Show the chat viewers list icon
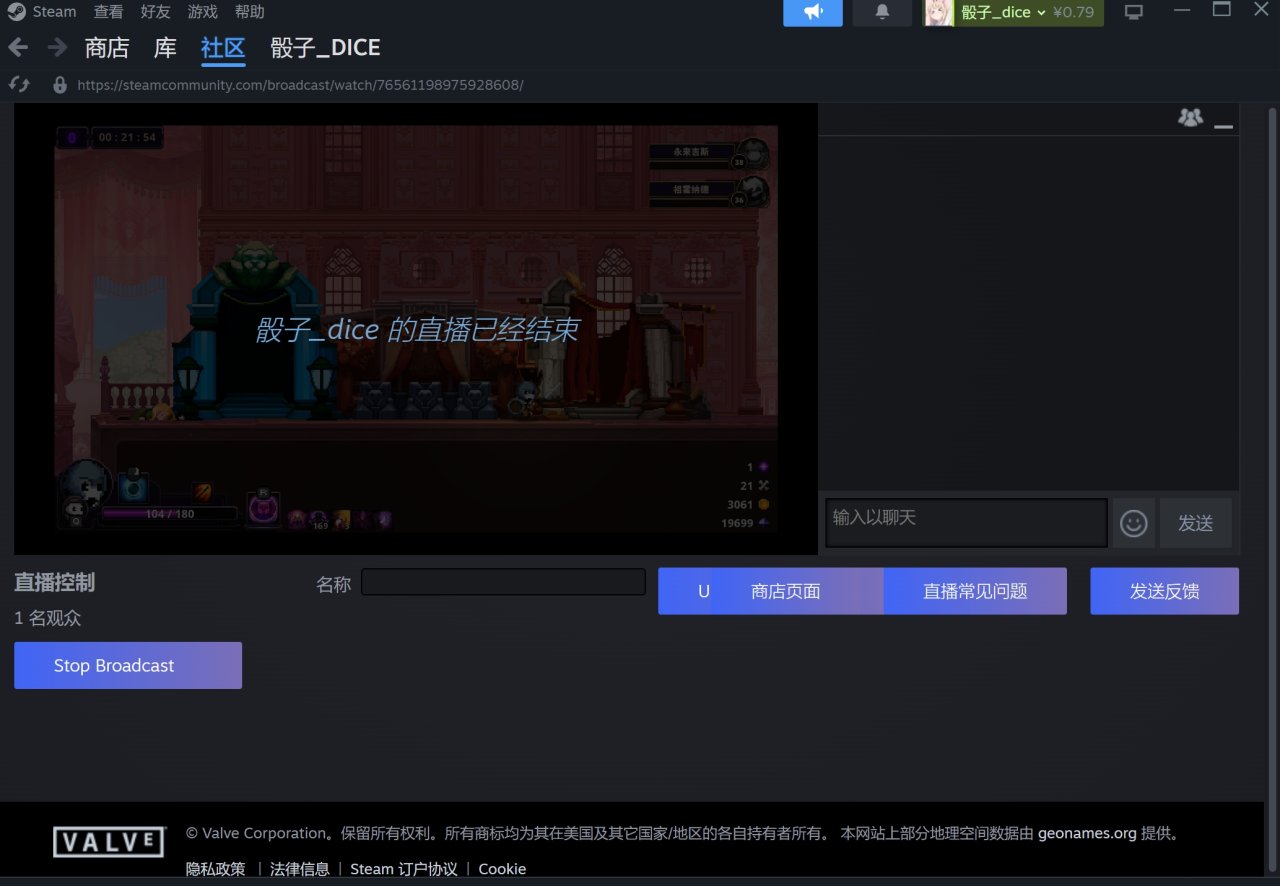1280x886 pixels. (1190, 118)
